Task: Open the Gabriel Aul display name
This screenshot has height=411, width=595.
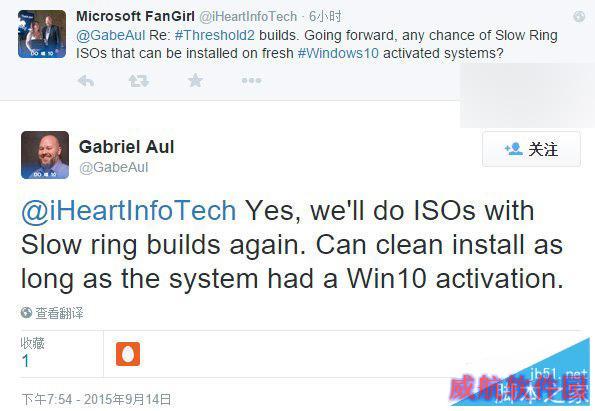Action: [127, 146]
